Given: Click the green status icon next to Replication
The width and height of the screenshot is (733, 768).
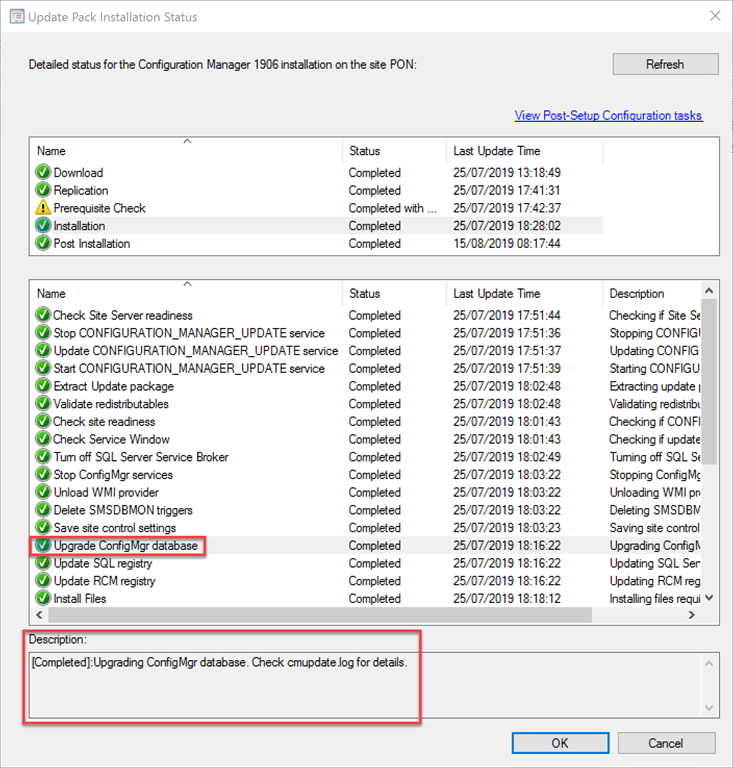Looking at the screenshot, I should 43,191.
